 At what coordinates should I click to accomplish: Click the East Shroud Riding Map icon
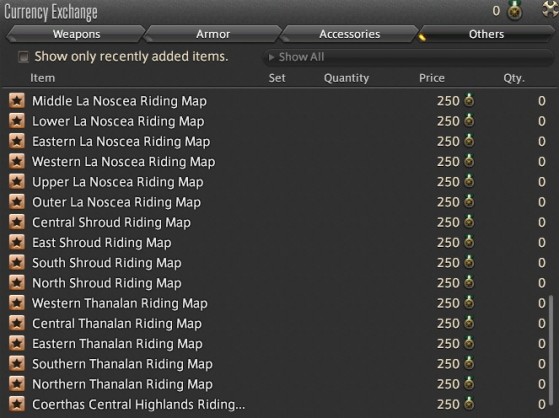(17, 242)
